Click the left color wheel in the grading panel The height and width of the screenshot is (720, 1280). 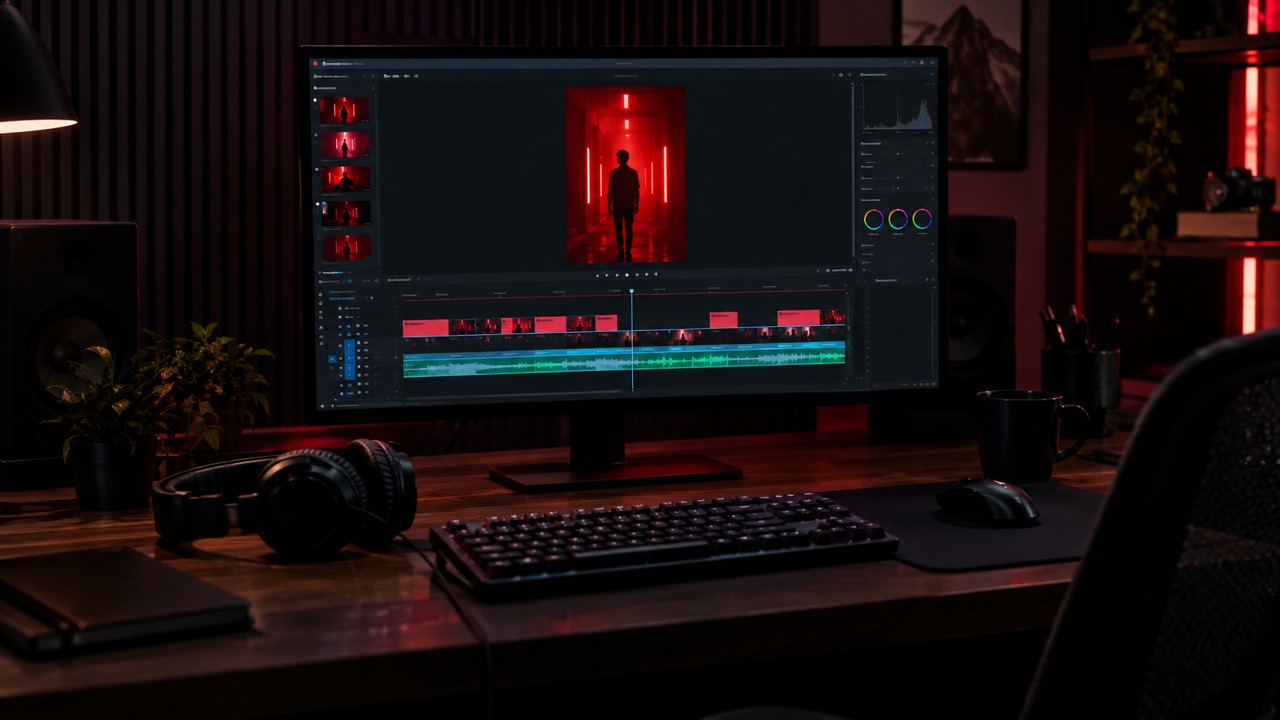coord(874,219)
